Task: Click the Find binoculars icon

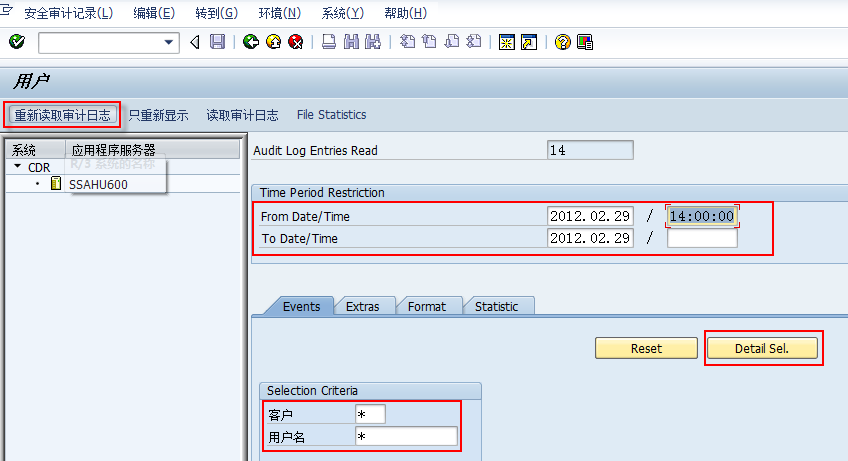Action: click(350, 42)
